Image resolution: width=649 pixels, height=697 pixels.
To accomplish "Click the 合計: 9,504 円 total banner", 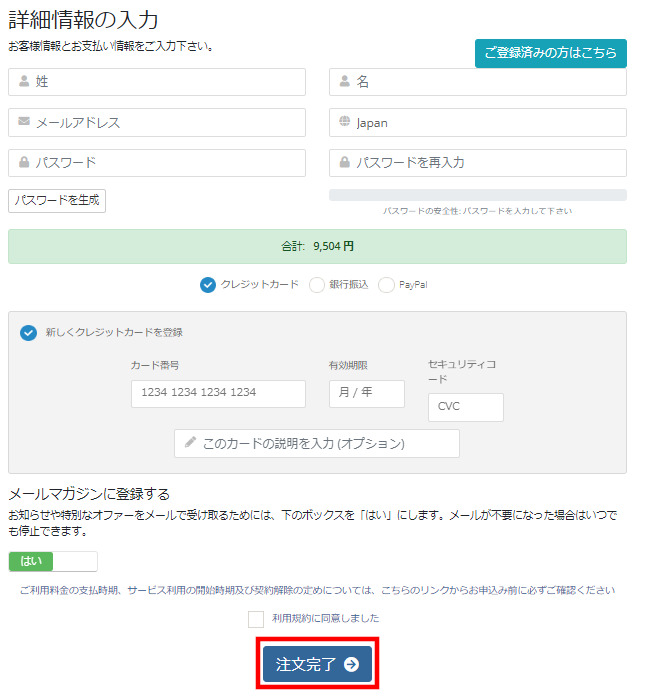I will tap(317, 247).
